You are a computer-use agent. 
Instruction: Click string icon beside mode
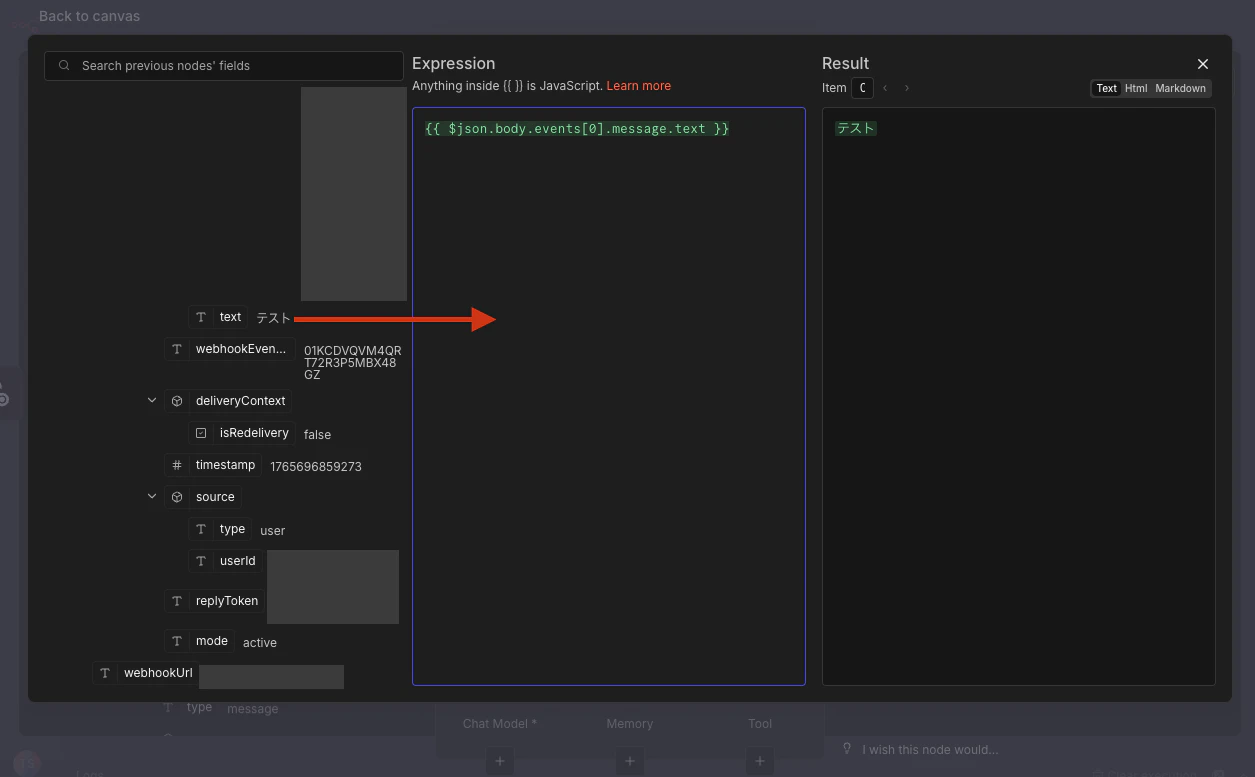(x=177, y=641)
